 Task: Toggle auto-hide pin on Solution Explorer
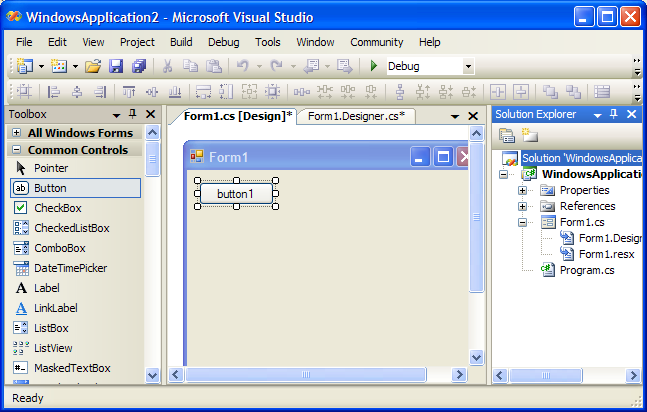click(614, 114)
